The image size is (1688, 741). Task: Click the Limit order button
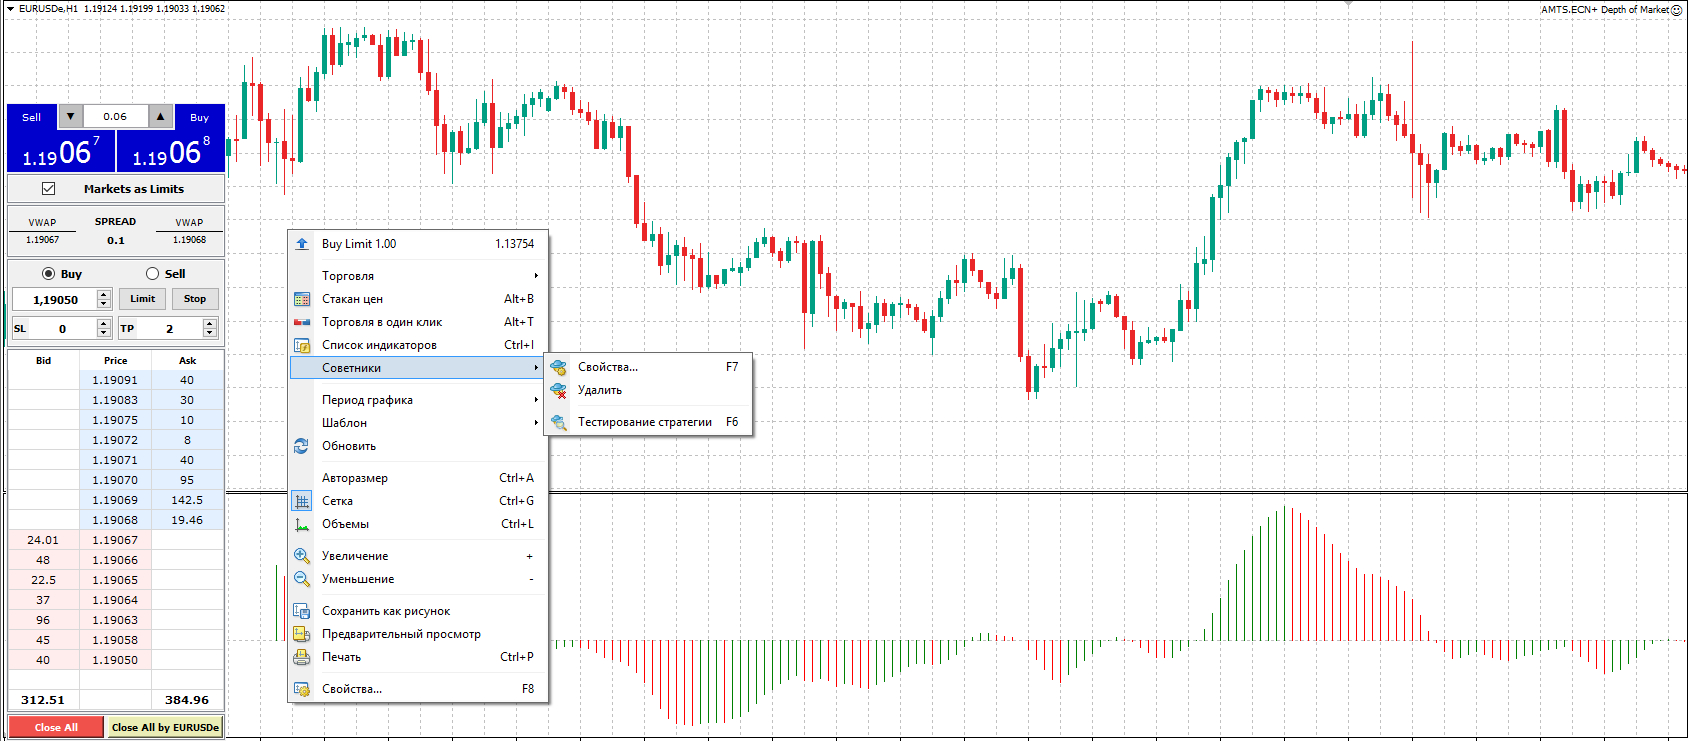(x=143, y=299)
